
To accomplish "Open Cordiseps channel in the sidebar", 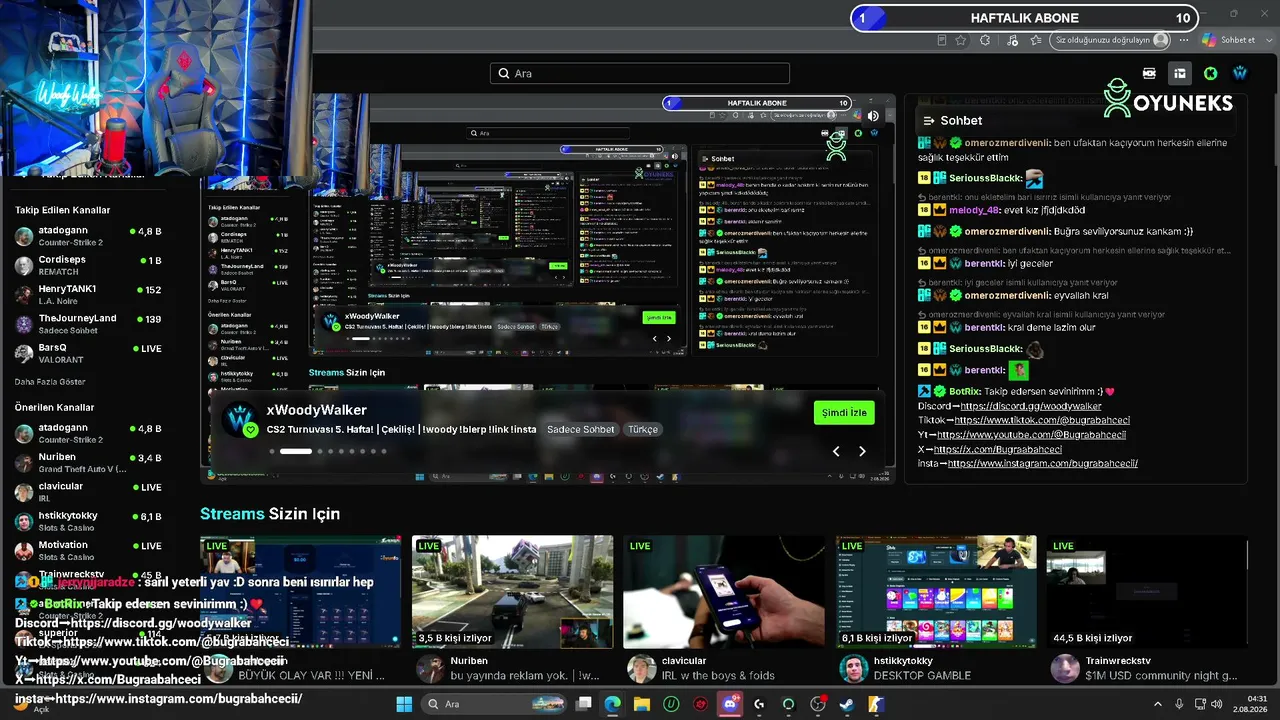I will tap(88, 265).
